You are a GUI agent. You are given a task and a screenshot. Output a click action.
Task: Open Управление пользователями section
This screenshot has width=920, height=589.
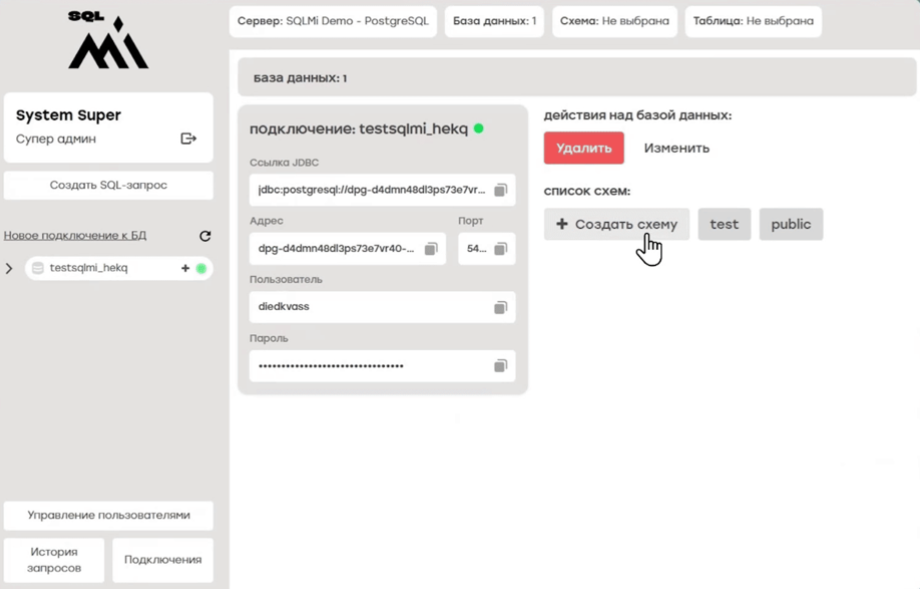point(108,515)
